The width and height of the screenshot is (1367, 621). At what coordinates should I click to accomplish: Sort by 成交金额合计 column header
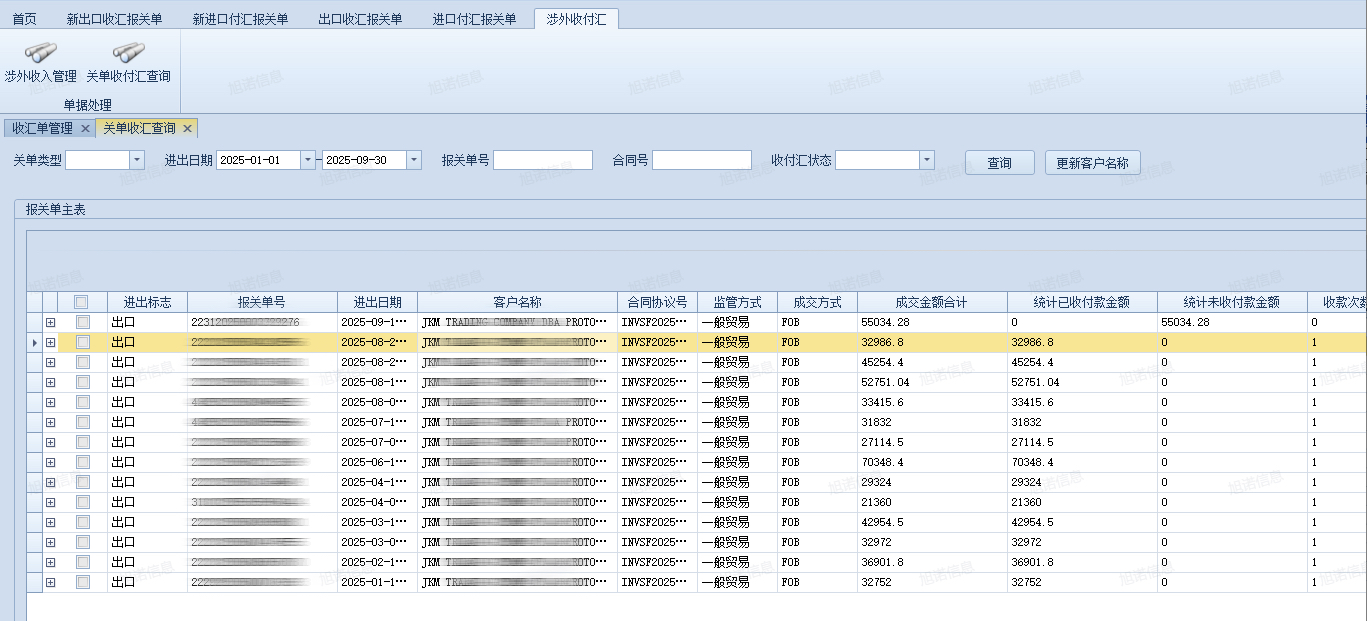coord(931,302)
